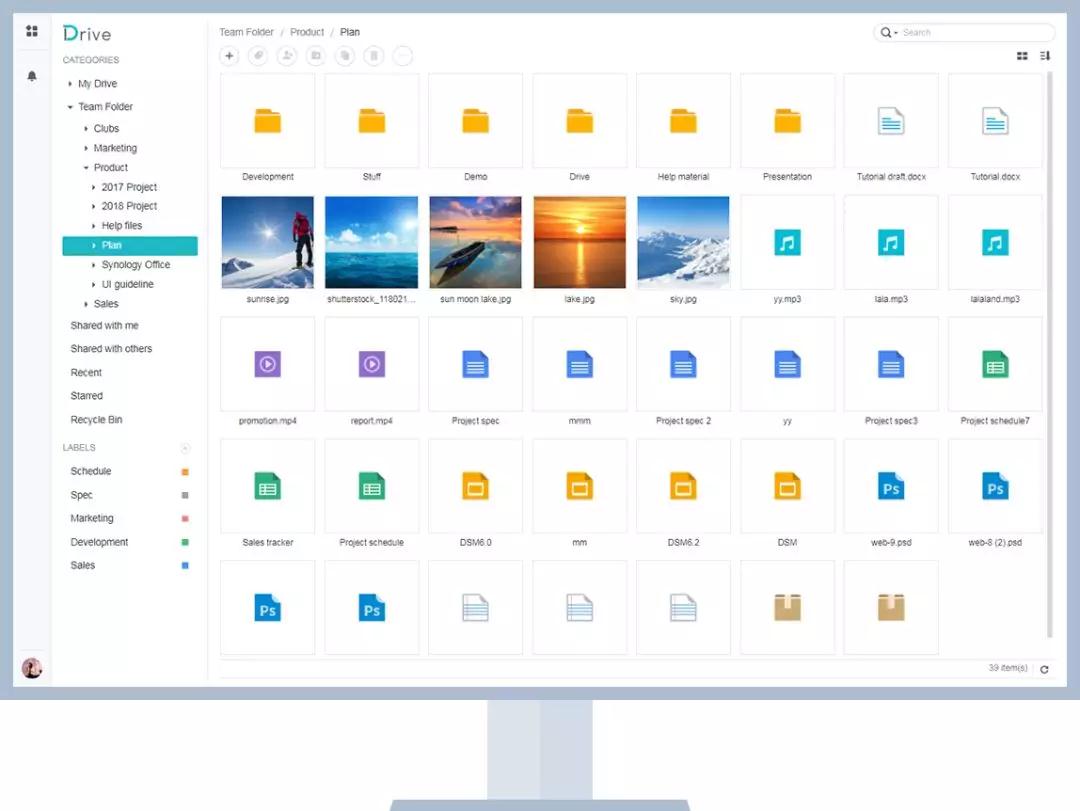Open the Shared with me category
Viewport: 1080px width, 811px height.
pyautogui.click(x=104, y=326)
